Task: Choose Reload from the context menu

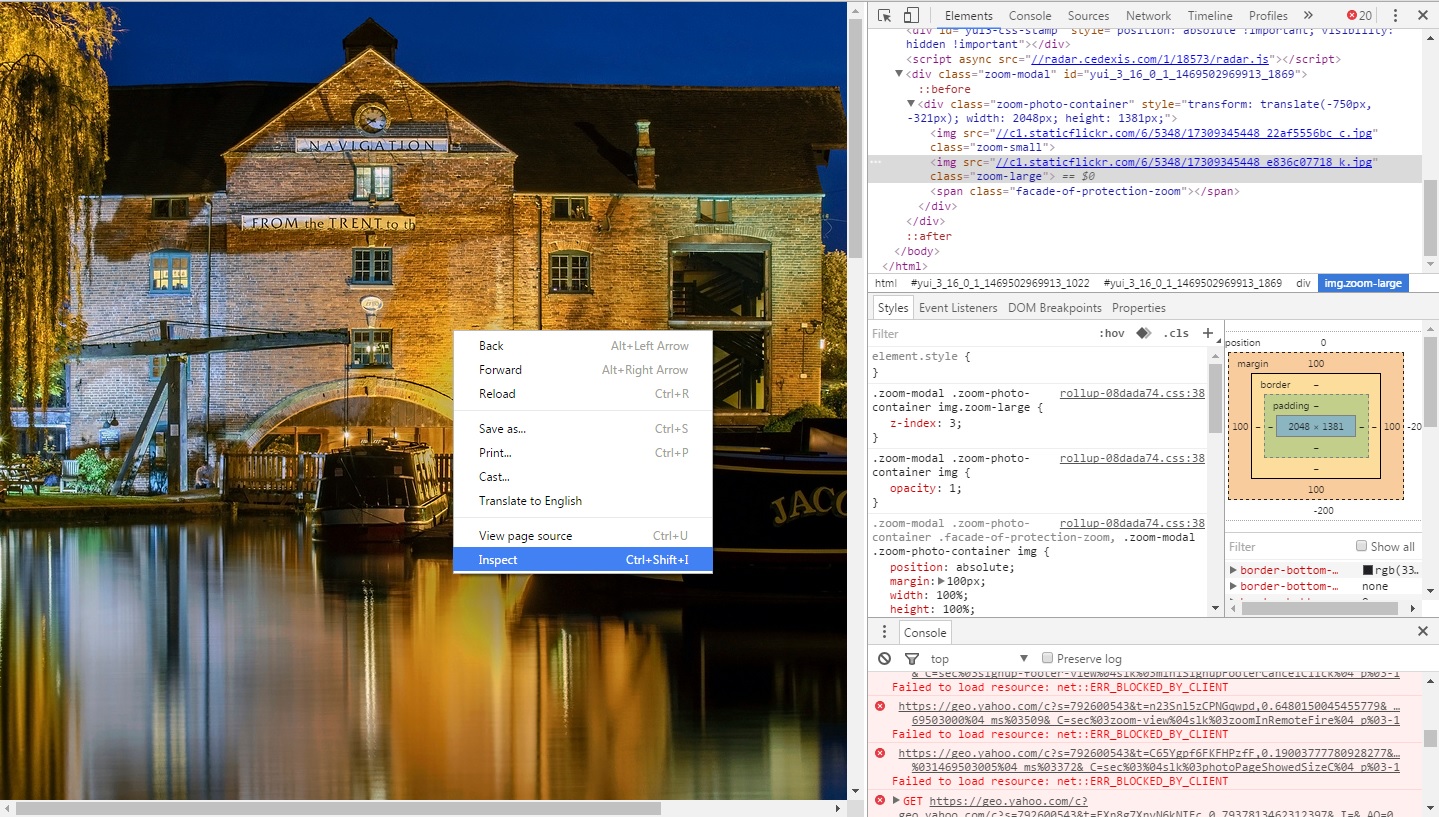Action: click(x=583, y=394)
